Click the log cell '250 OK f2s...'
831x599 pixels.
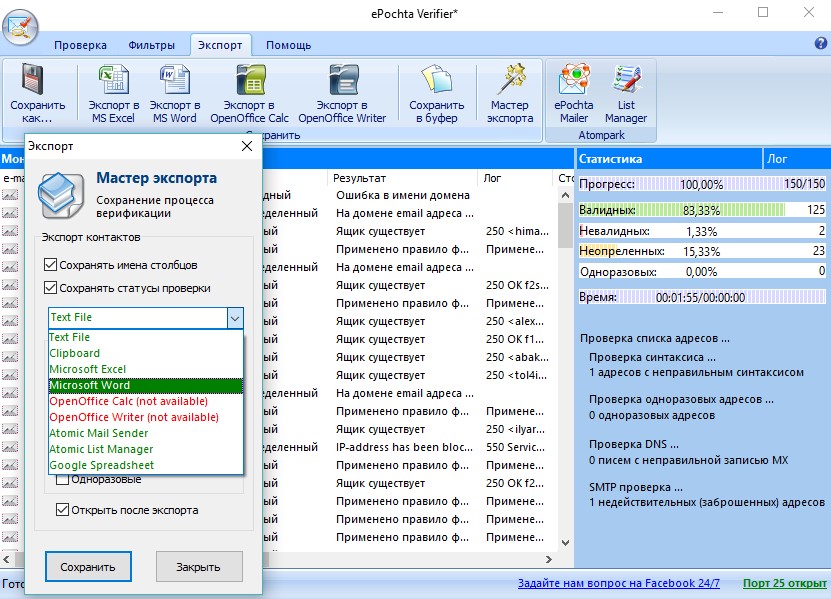point(517,285)
